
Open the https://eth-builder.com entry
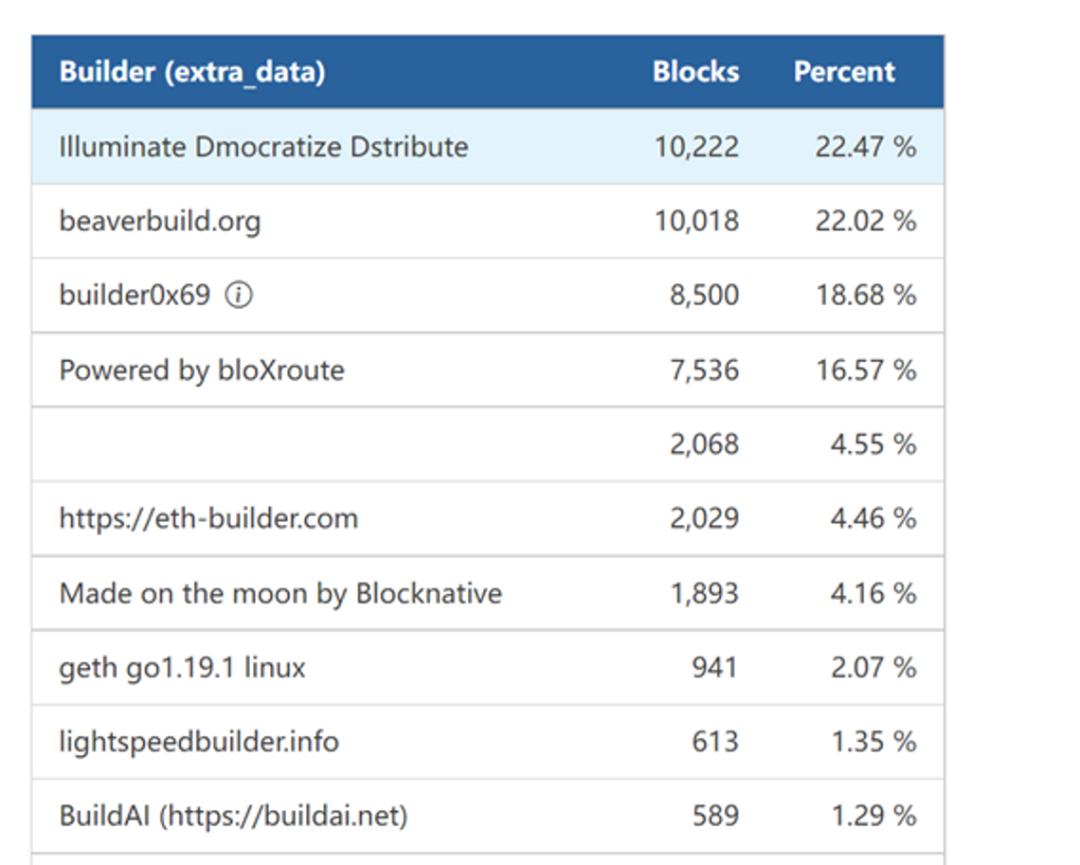(208, 518)
